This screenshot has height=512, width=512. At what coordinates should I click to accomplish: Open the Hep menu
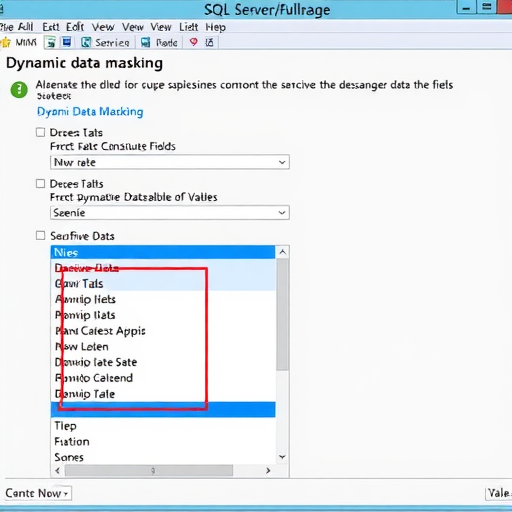[x=215, y=27]
